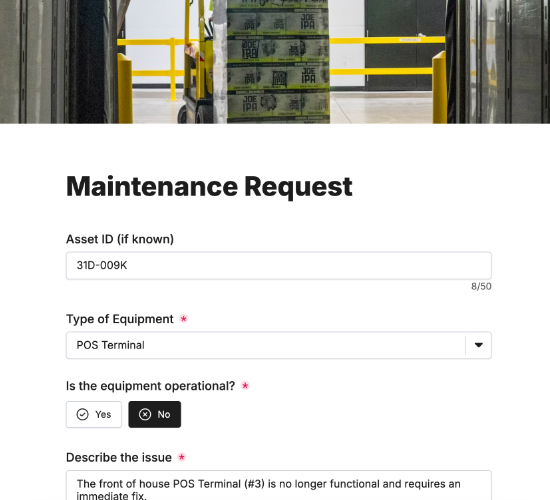Click the Describe the issue label
Viewport: 550px width, 500px height.
(x=119, y=458)
